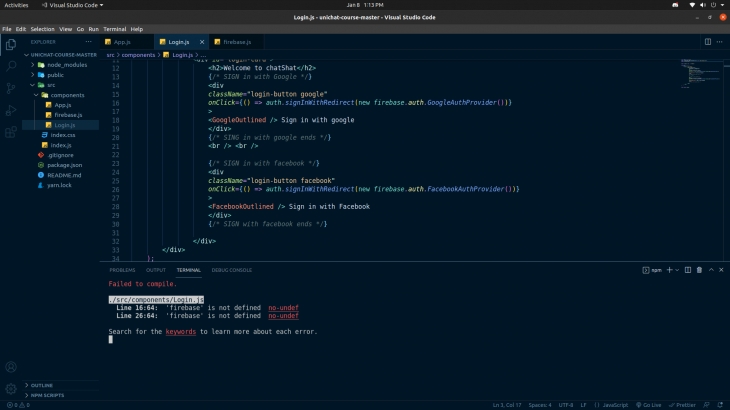Open the Visual Studio Code app menu dropdown
730x410 pixels.
[x=72, y=5]
